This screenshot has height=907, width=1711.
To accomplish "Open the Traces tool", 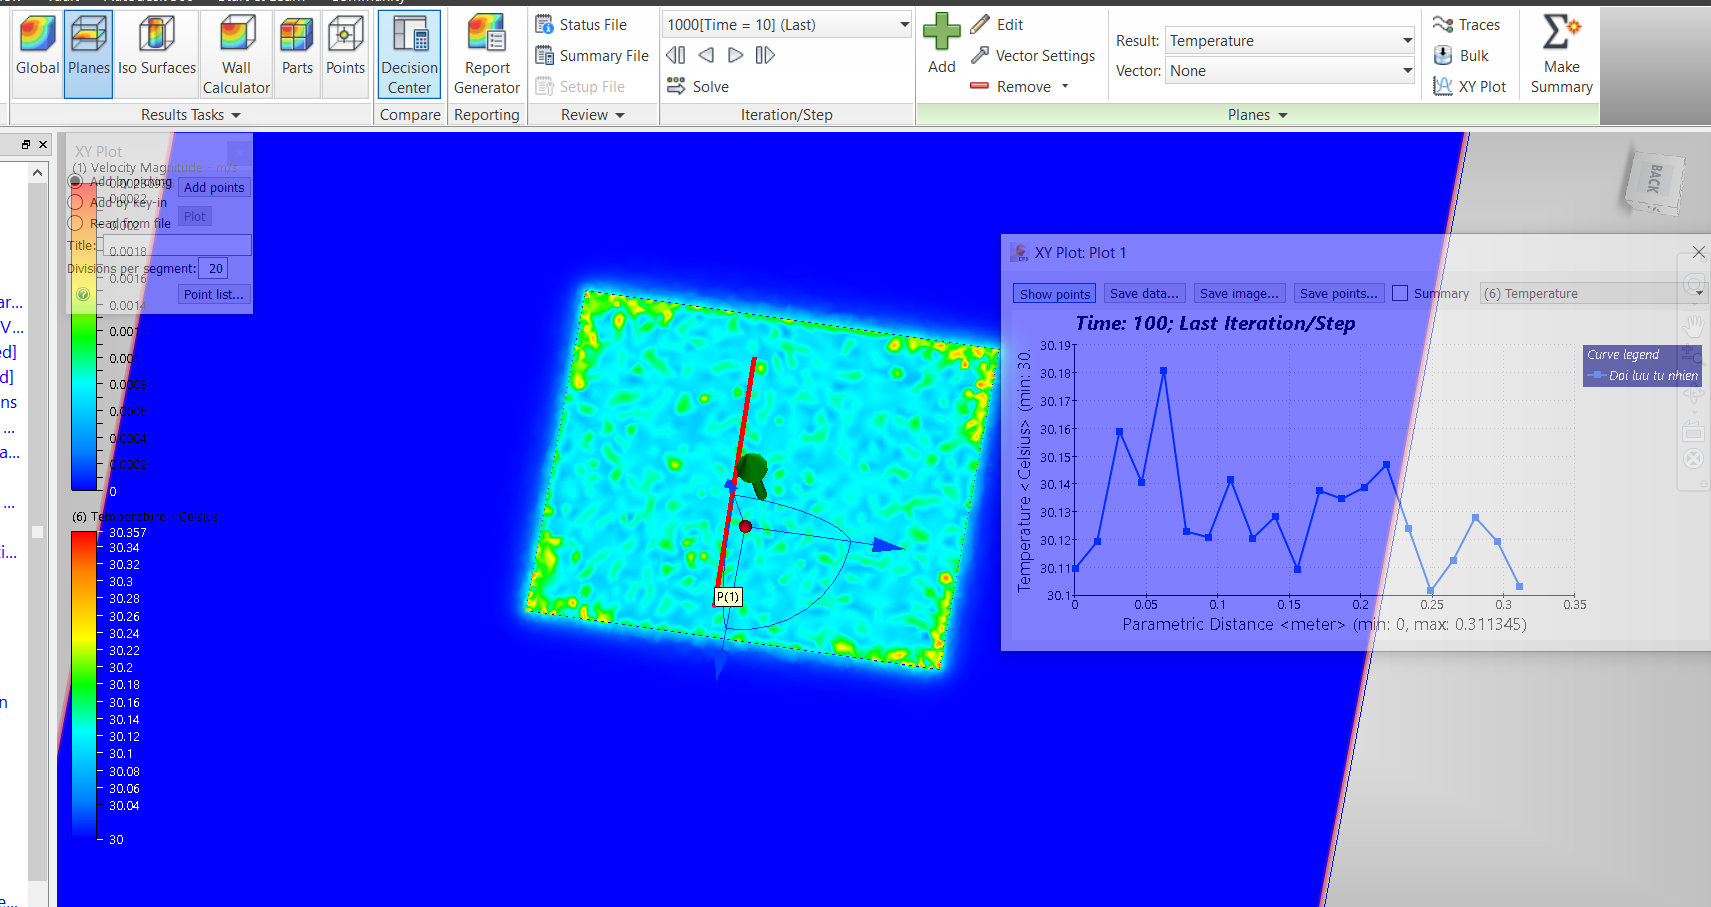I will tap(1466, 25).
